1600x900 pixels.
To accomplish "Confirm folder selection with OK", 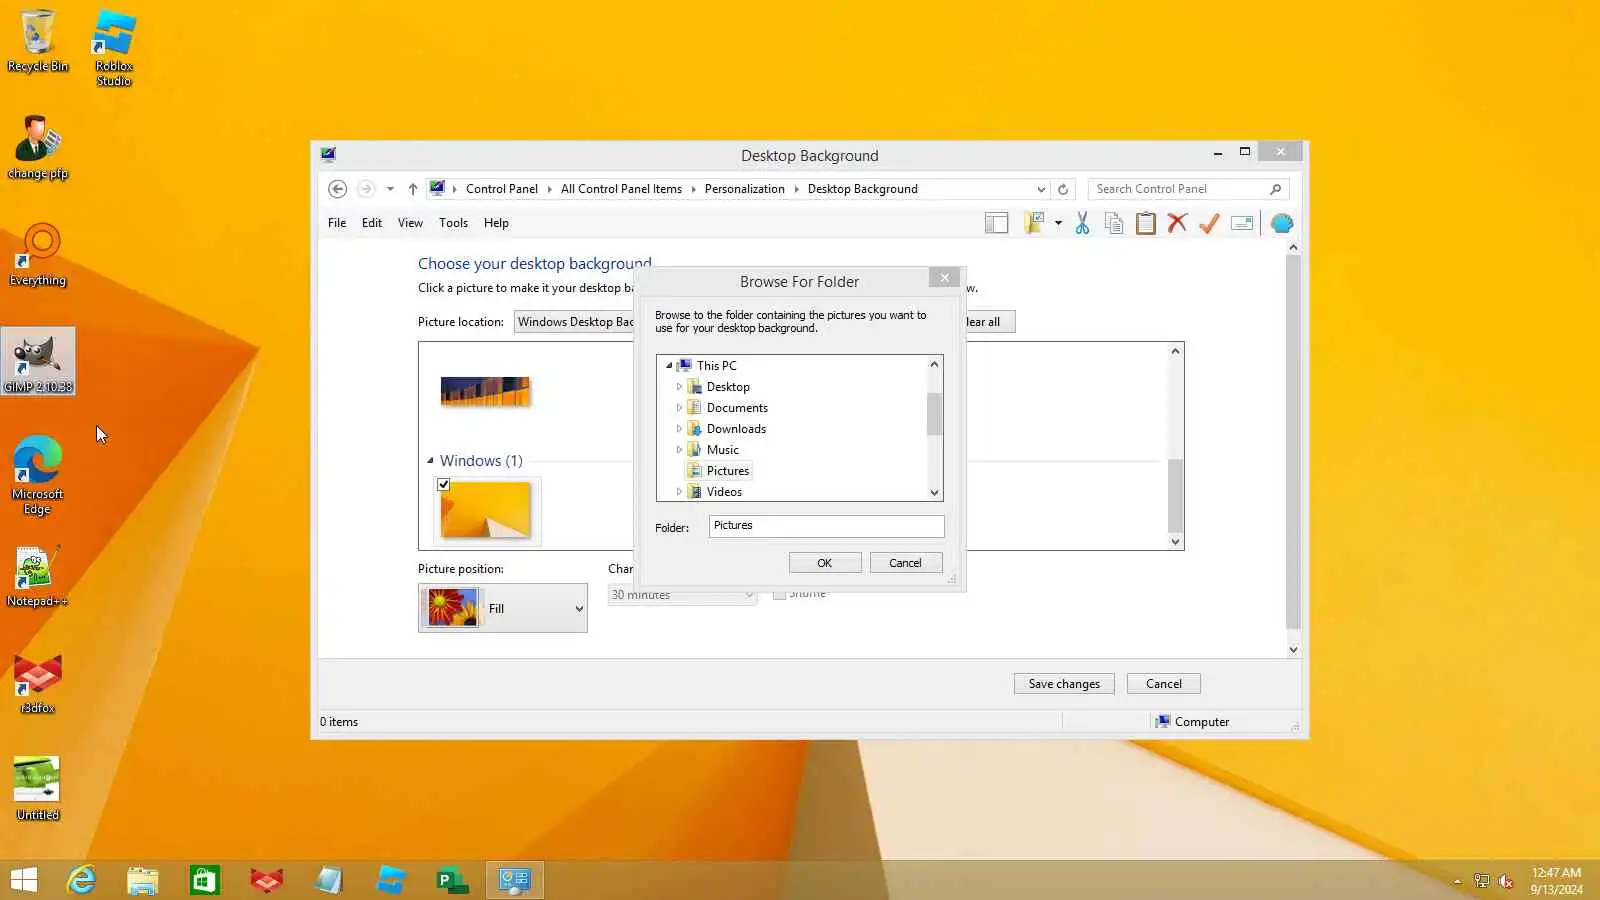I will (x=825, y=563).
